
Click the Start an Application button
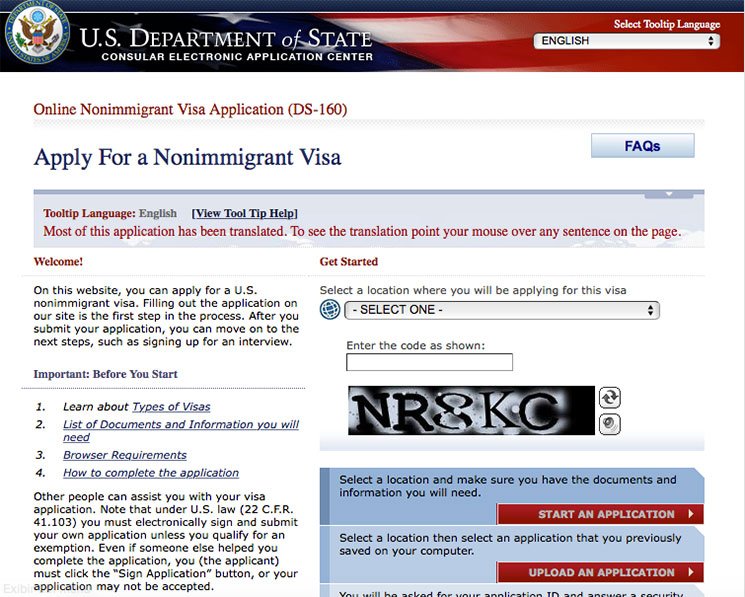(606, 514)
